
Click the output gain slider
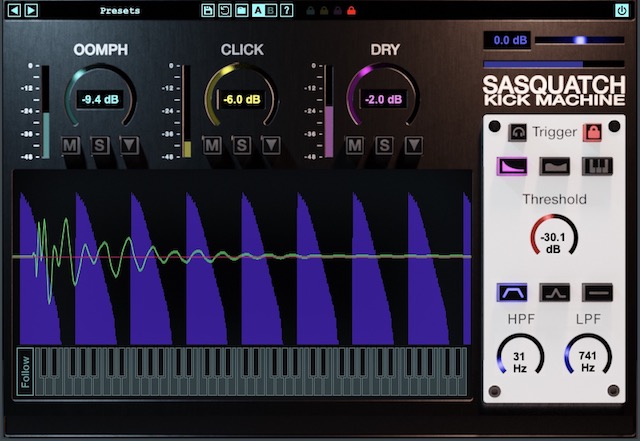click(x=580, y=40)
